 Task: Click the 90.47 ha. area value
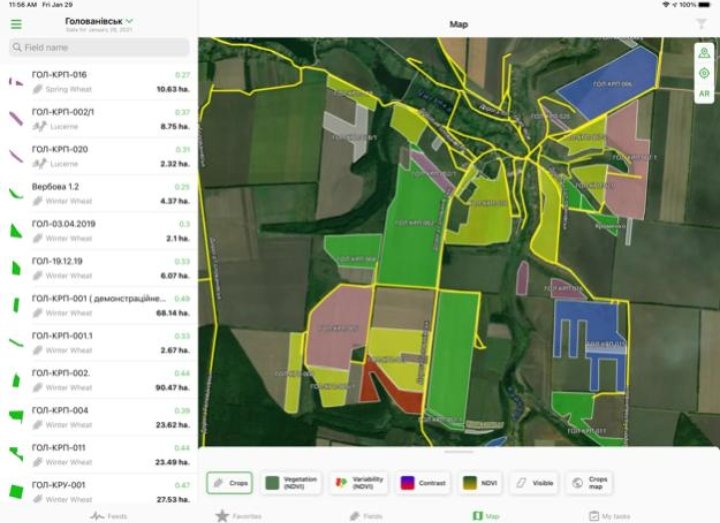[173, 388]
